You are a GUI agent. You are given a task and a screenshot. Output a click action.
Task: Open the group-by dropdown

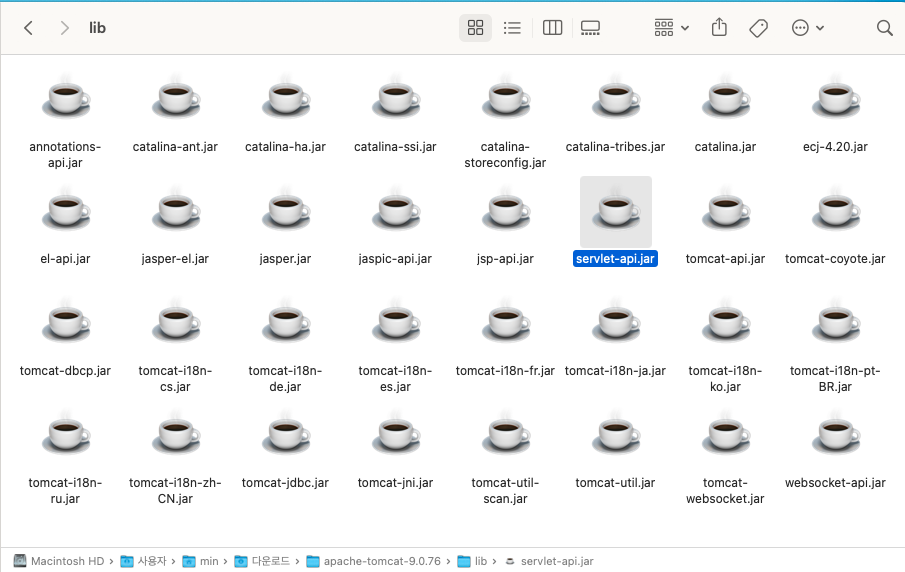[x=671, y=28]
